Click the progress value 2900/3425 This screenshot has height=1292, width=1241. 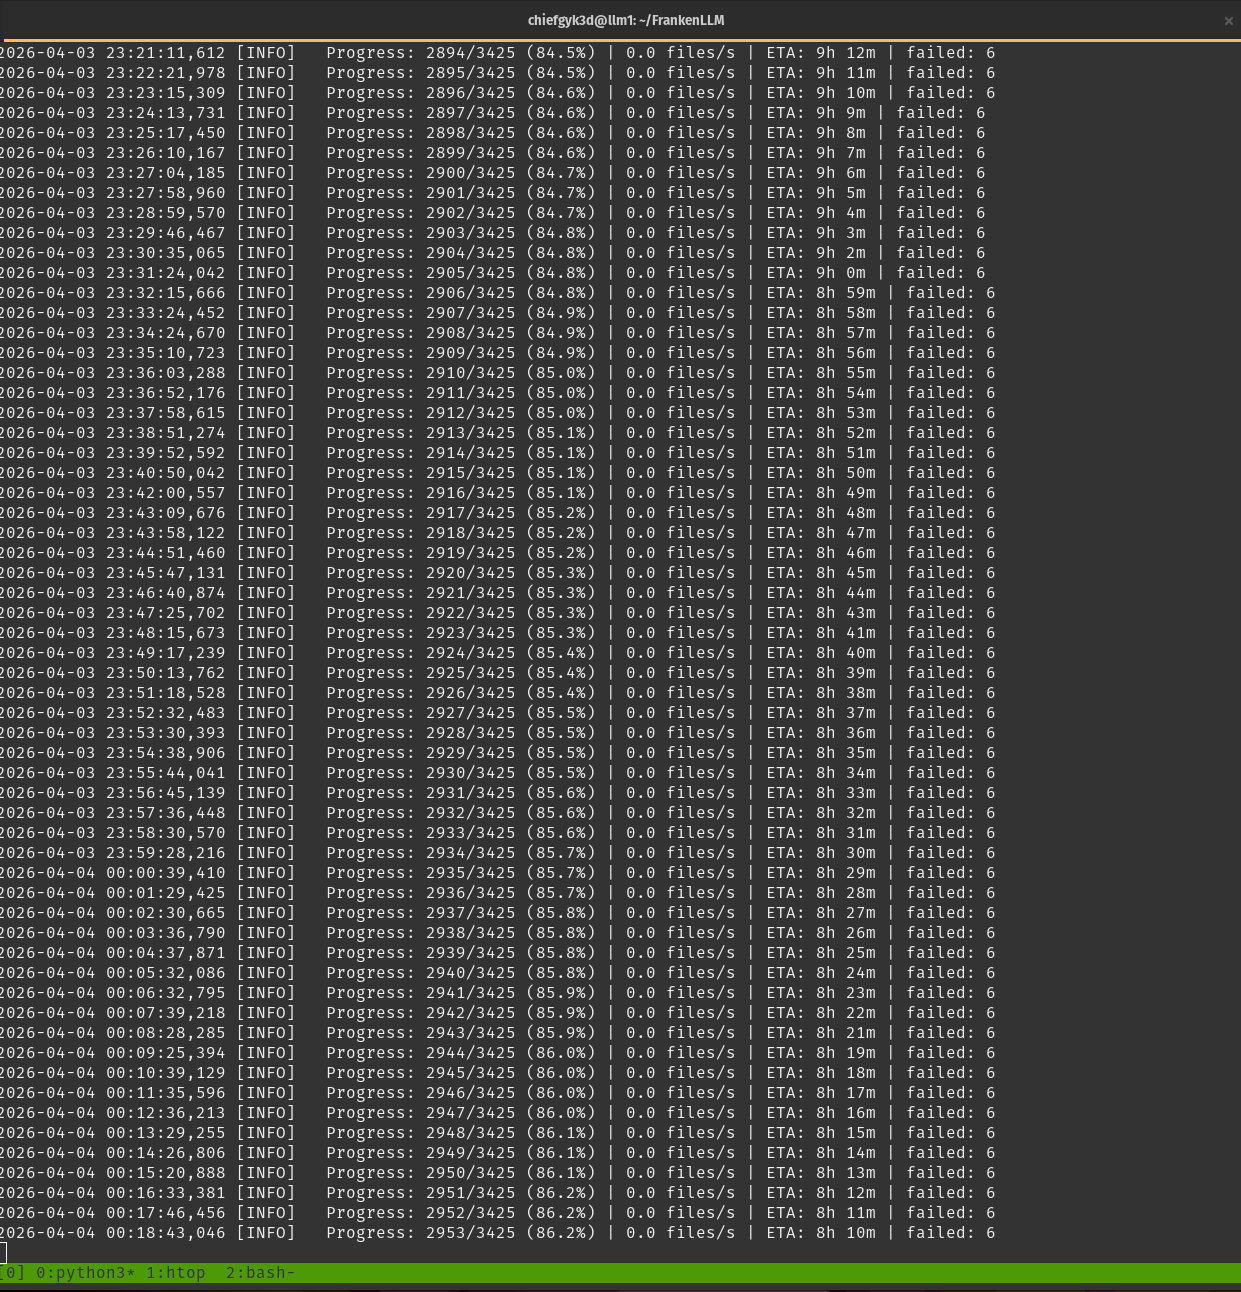(x=471, y=173)
